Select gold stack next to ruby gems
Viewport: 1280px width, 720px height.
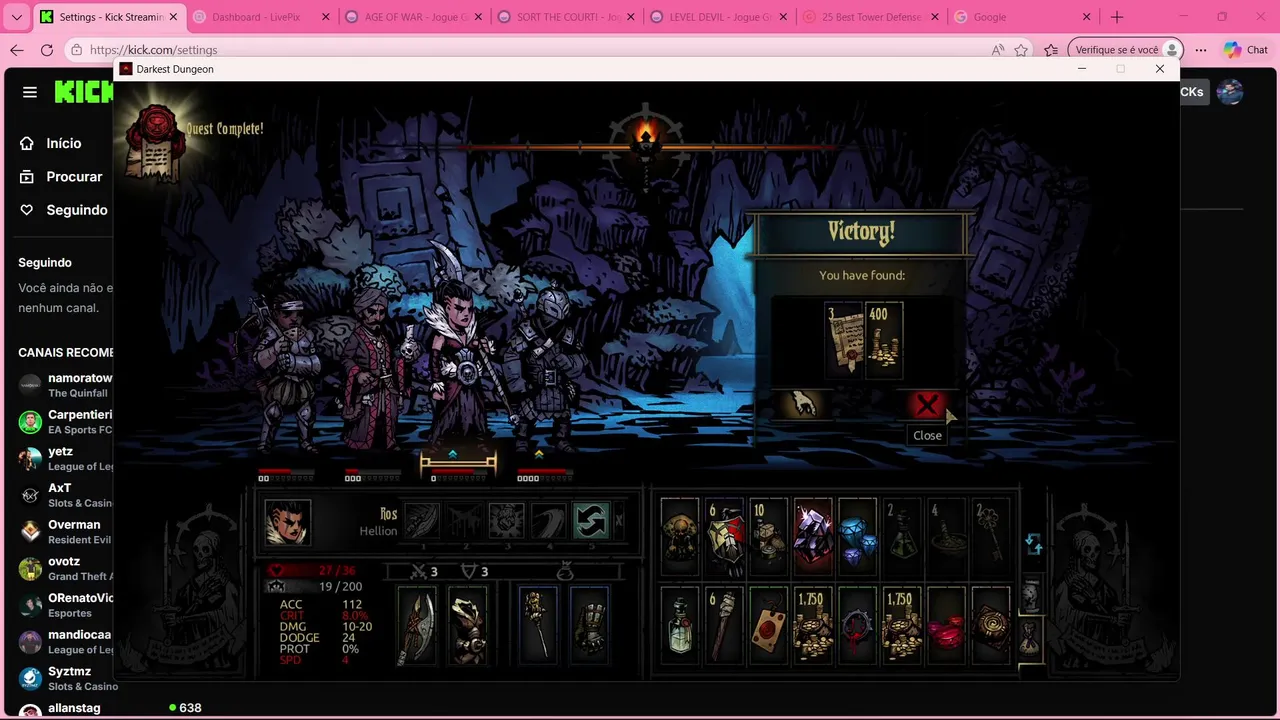click(902, 627)
